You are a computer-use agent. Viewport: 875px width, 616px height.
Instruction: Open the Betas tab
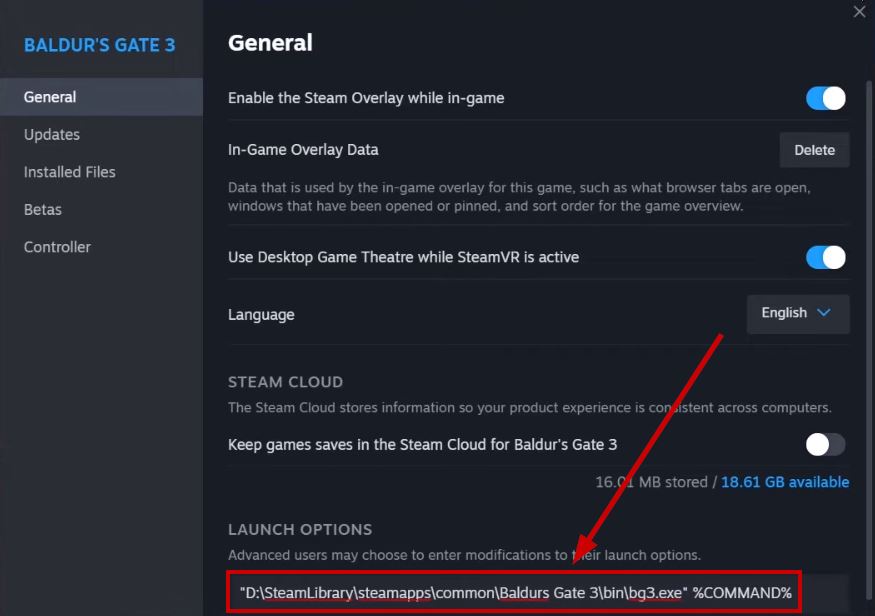[x=43, y=209]
